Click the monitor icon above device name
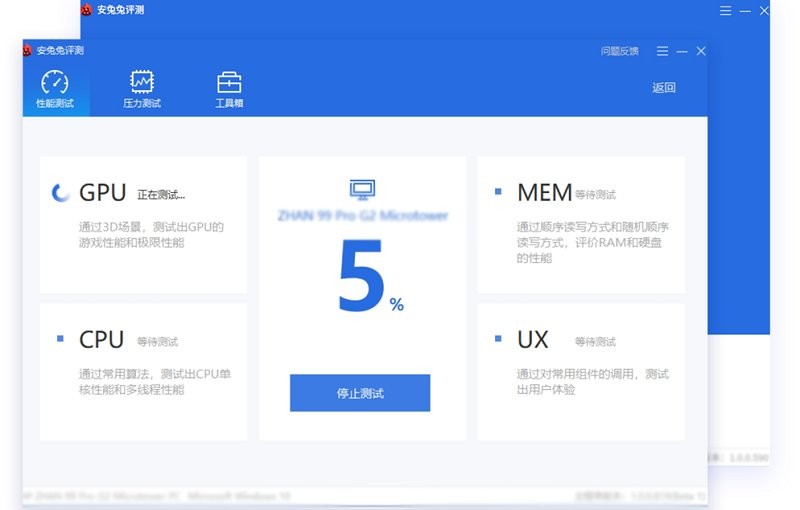Screen dimensions: 800x510 tap(362, 189)
